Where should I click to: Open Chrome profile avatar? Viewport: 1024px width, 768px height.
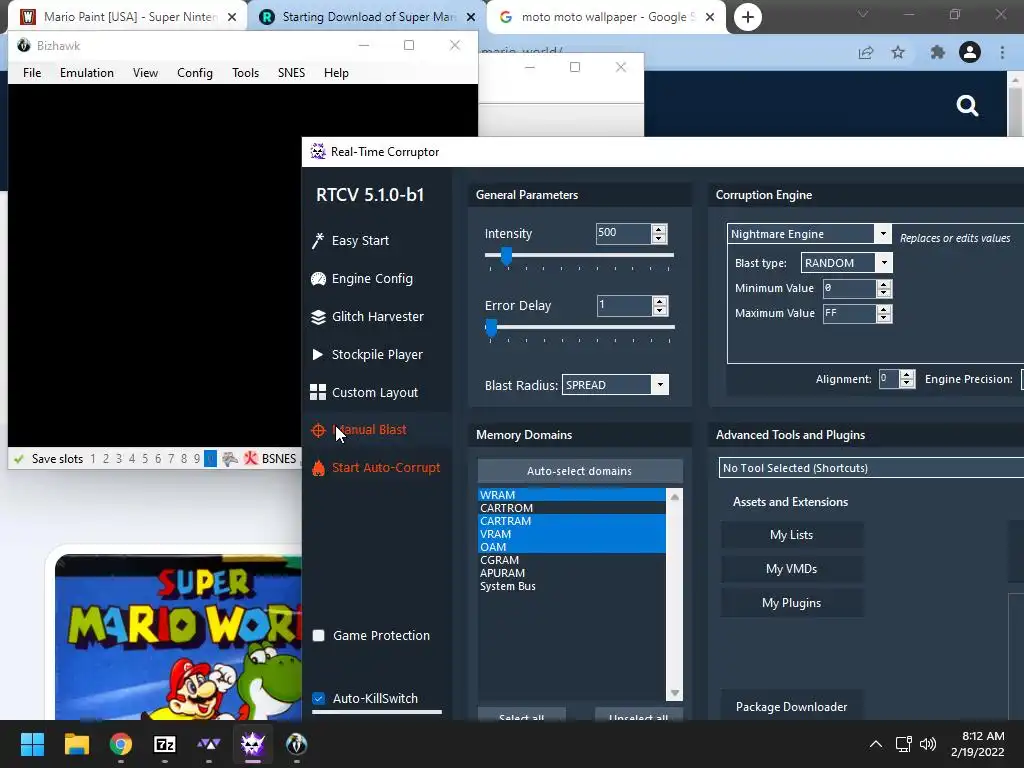click(x=970, y=52)
